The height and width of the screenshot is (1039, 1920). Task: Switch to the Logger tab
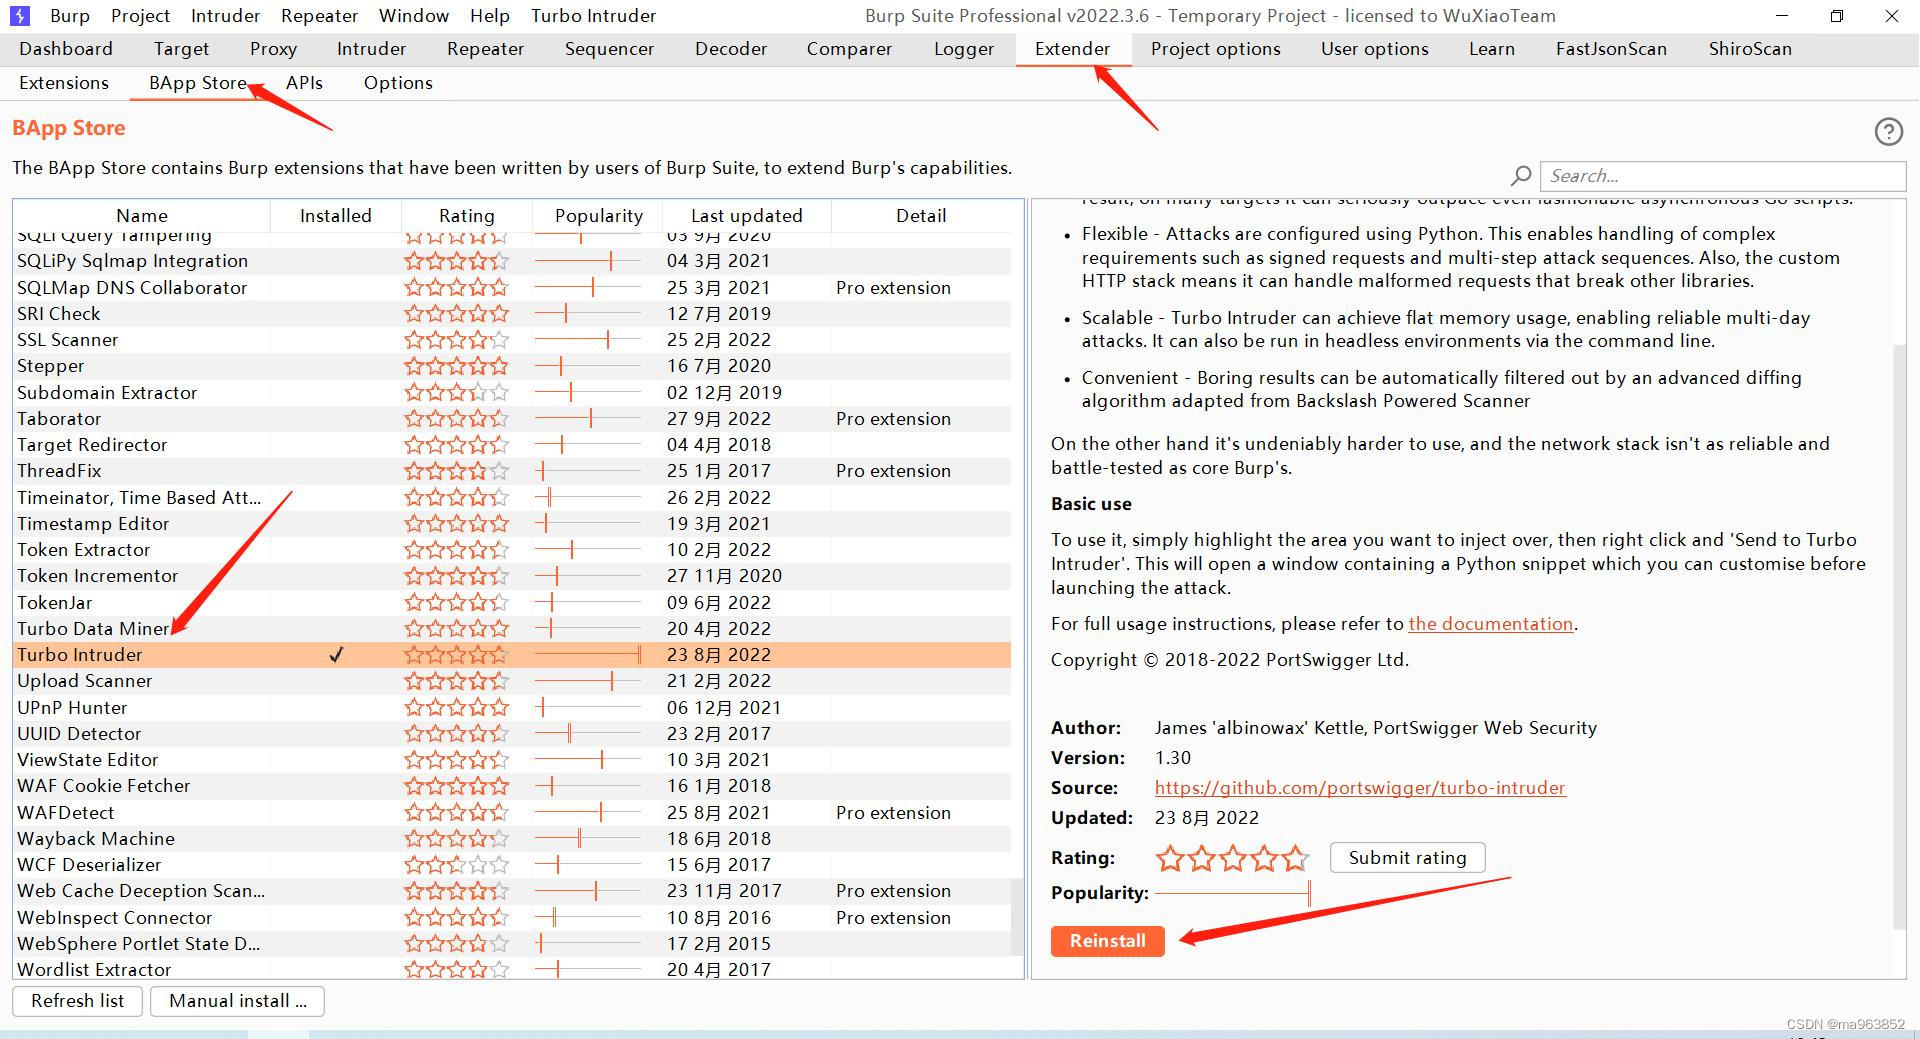[964, 49]
